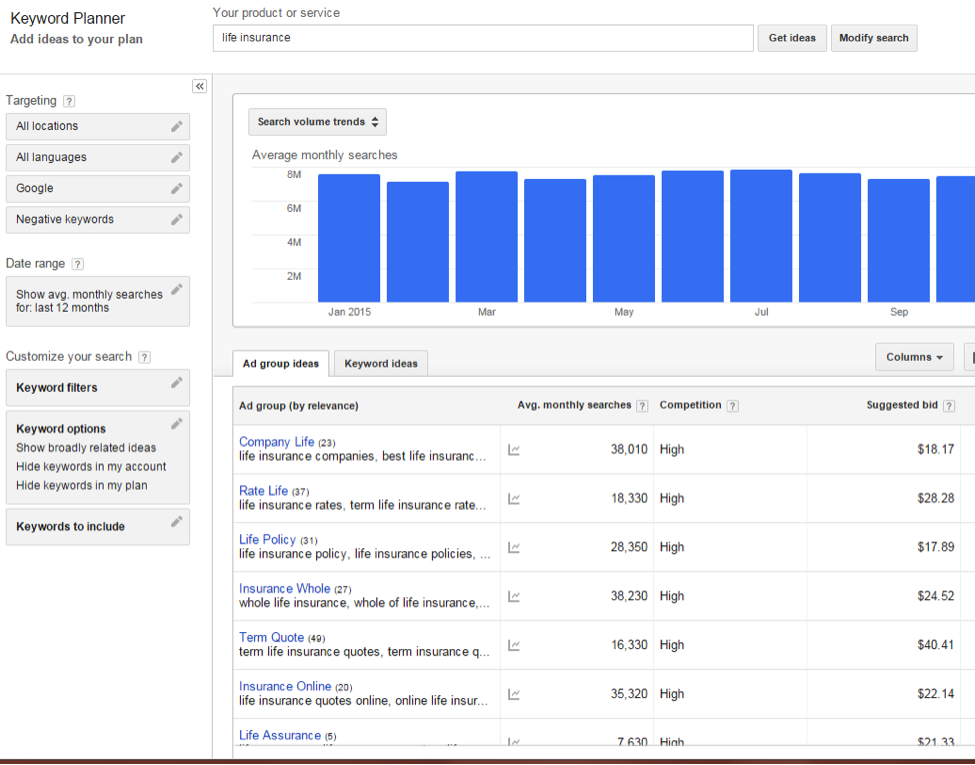Click the product or service search field
This screenshot has height=765, width=975.
point(482,38)
